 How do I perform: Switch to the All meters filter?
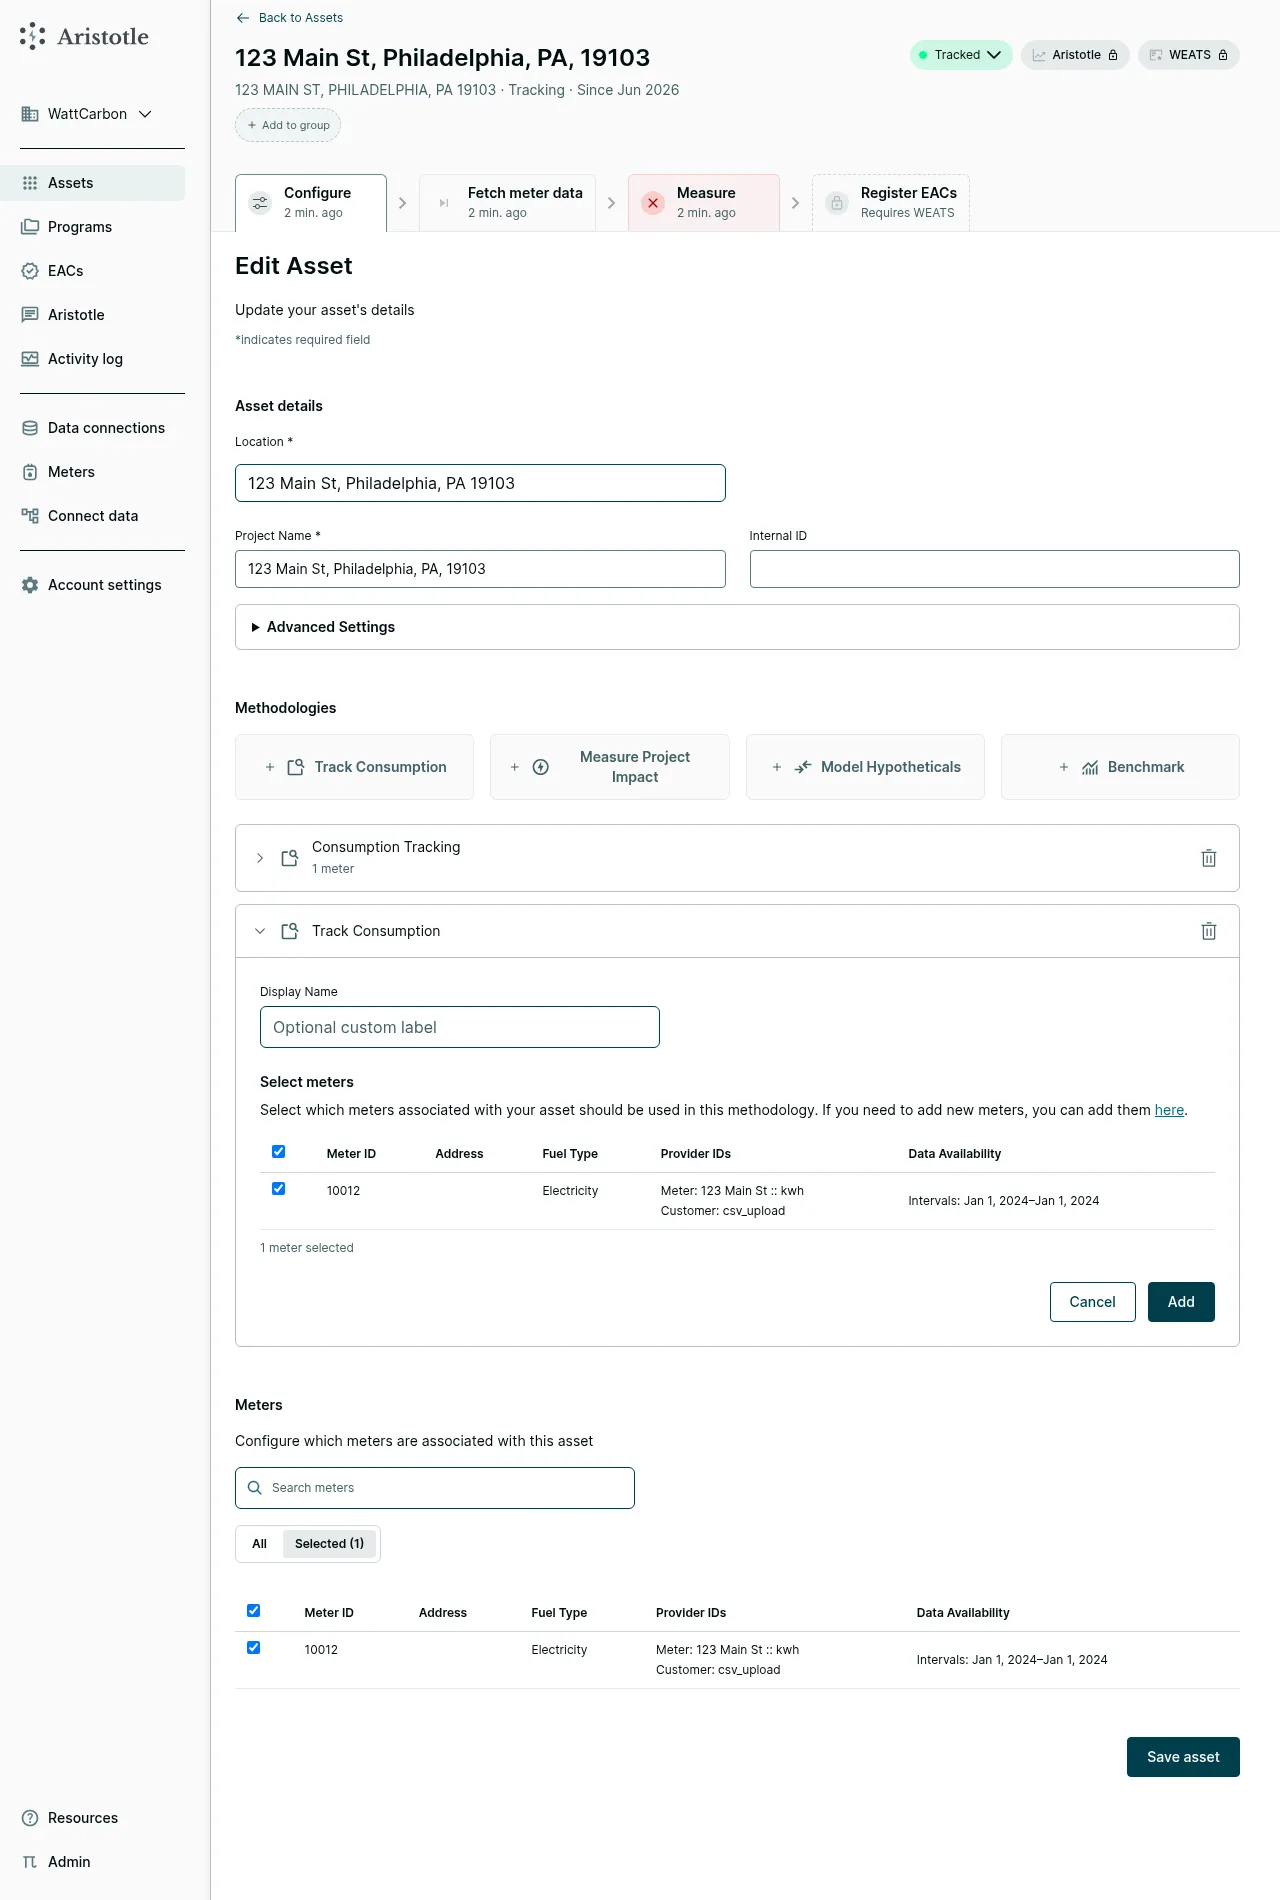(x=260, y=1544)
